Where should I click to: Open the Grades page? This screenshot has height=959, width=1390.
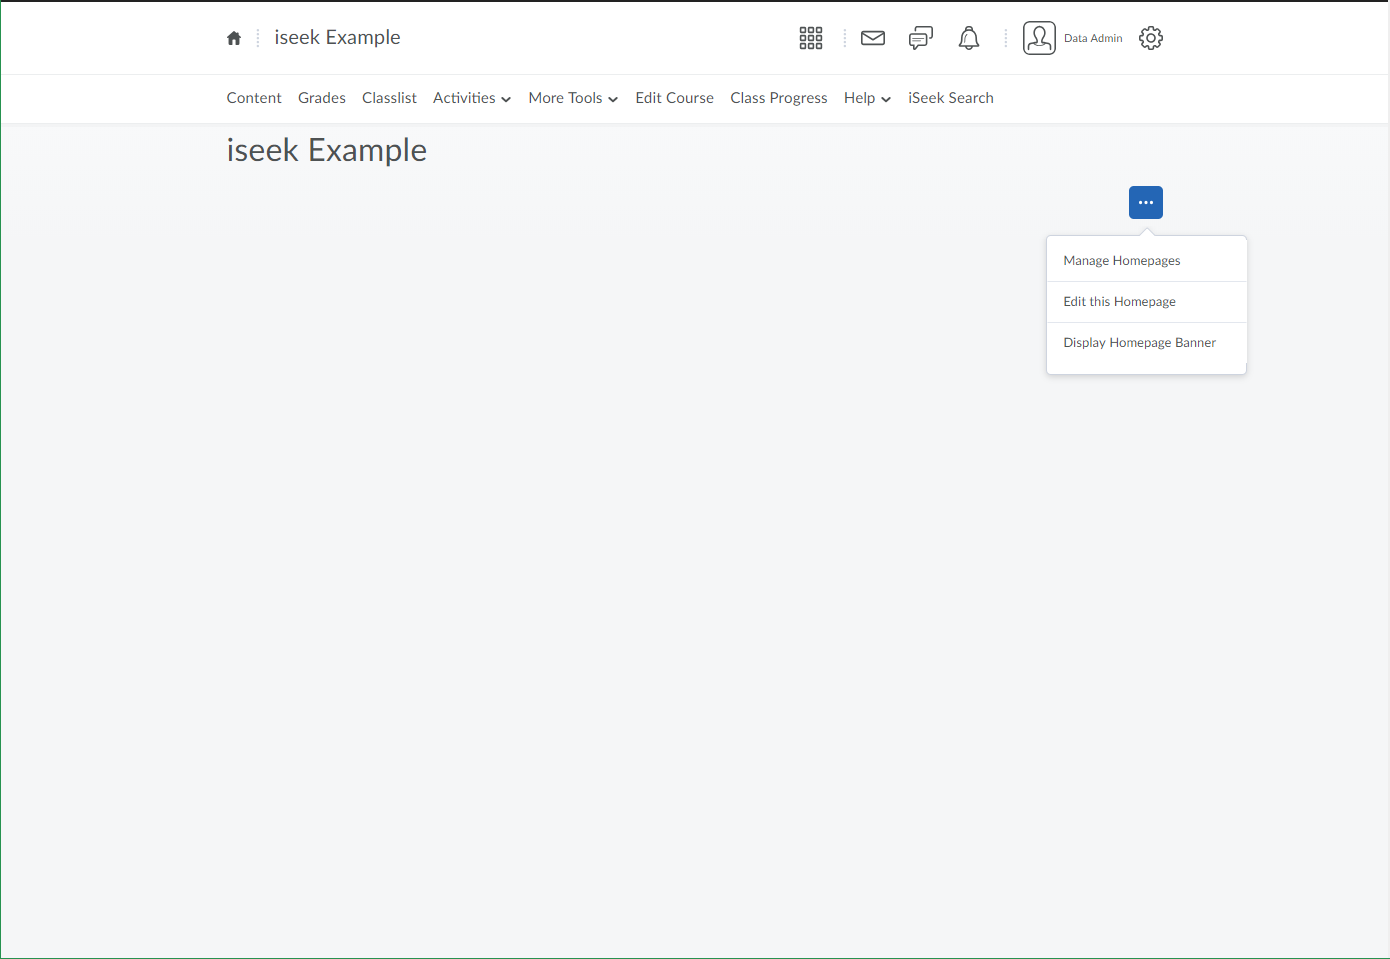pos(322,98)
